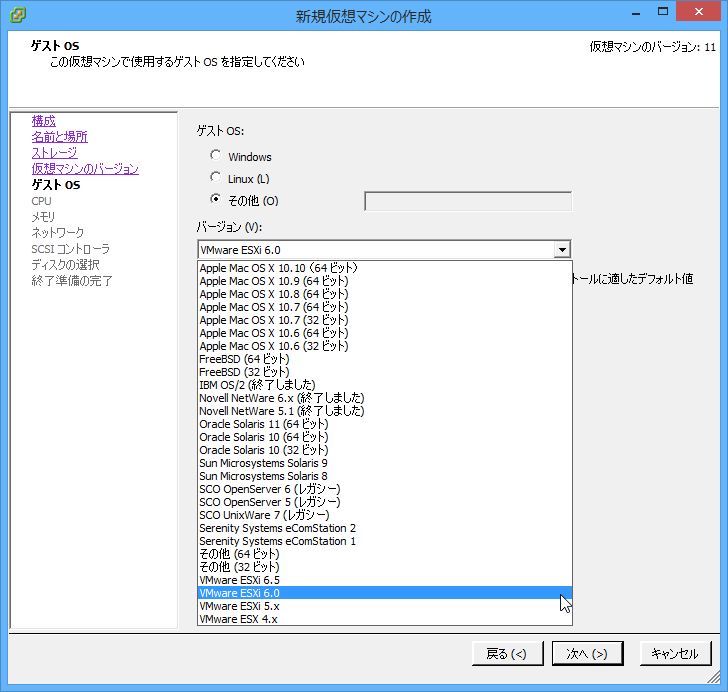This screenshot has height=692, width=728.
Task: Select Sun Microsystems Solaris 9
Action: pos(384,463)
